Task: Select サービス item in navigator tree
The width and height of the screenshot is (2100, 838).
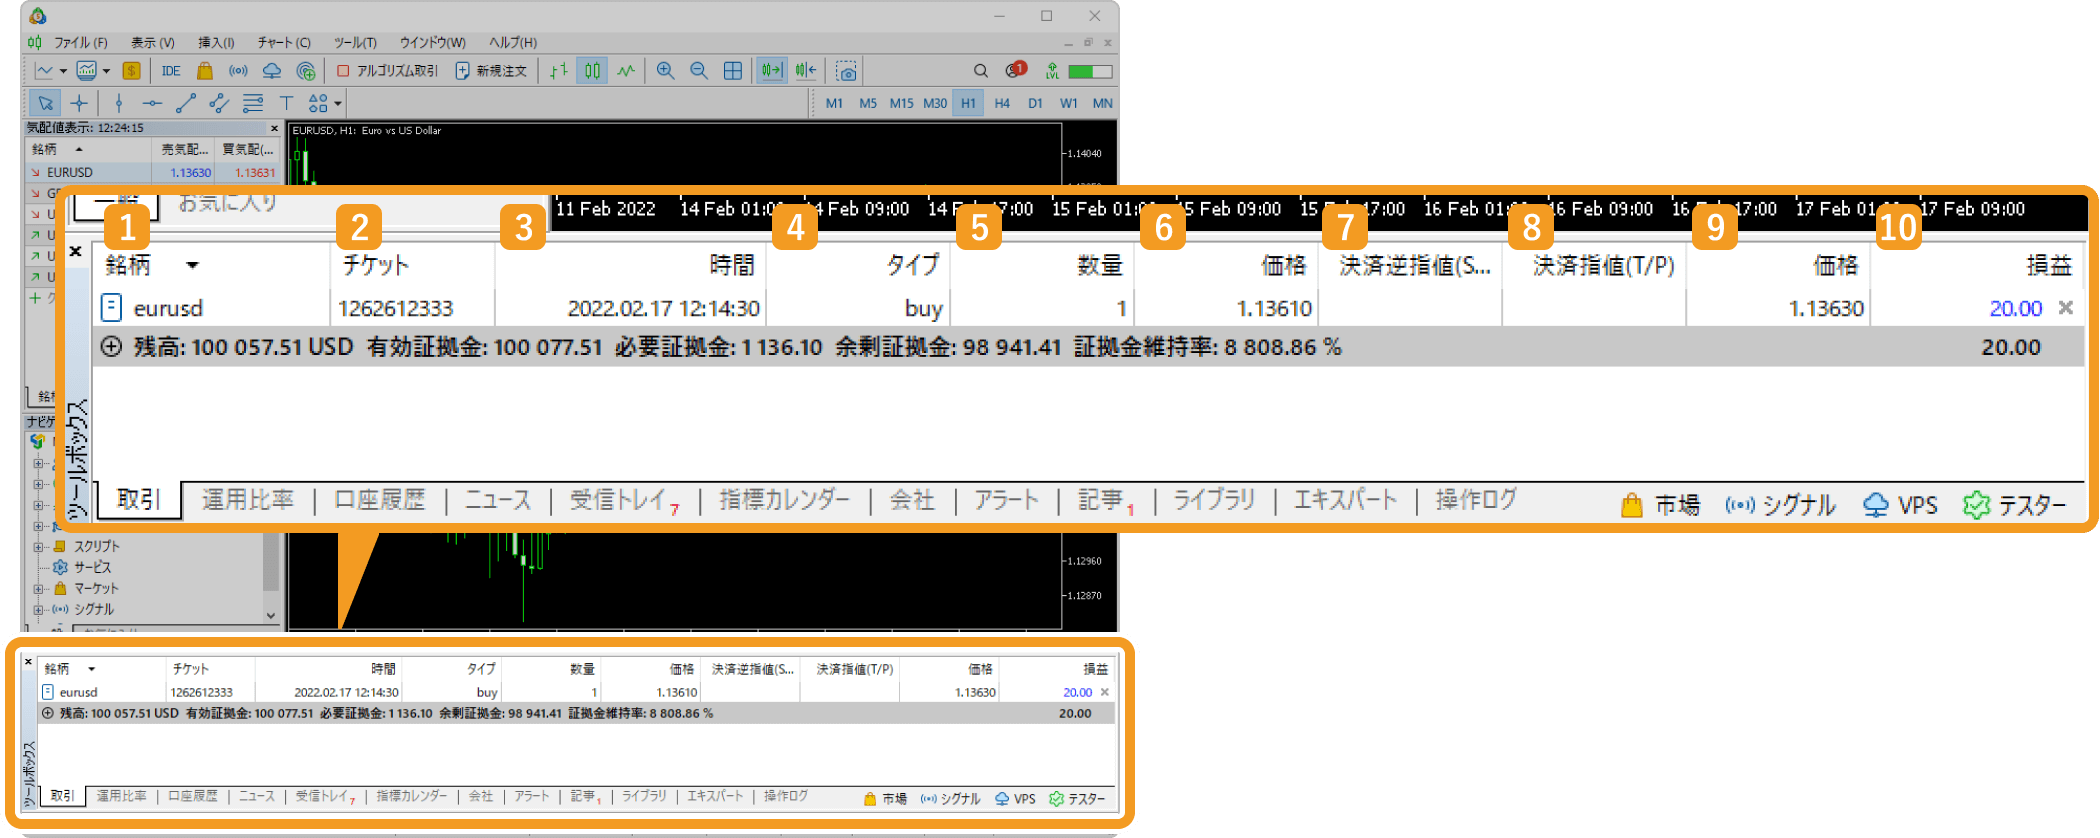Action: point(92,567)
